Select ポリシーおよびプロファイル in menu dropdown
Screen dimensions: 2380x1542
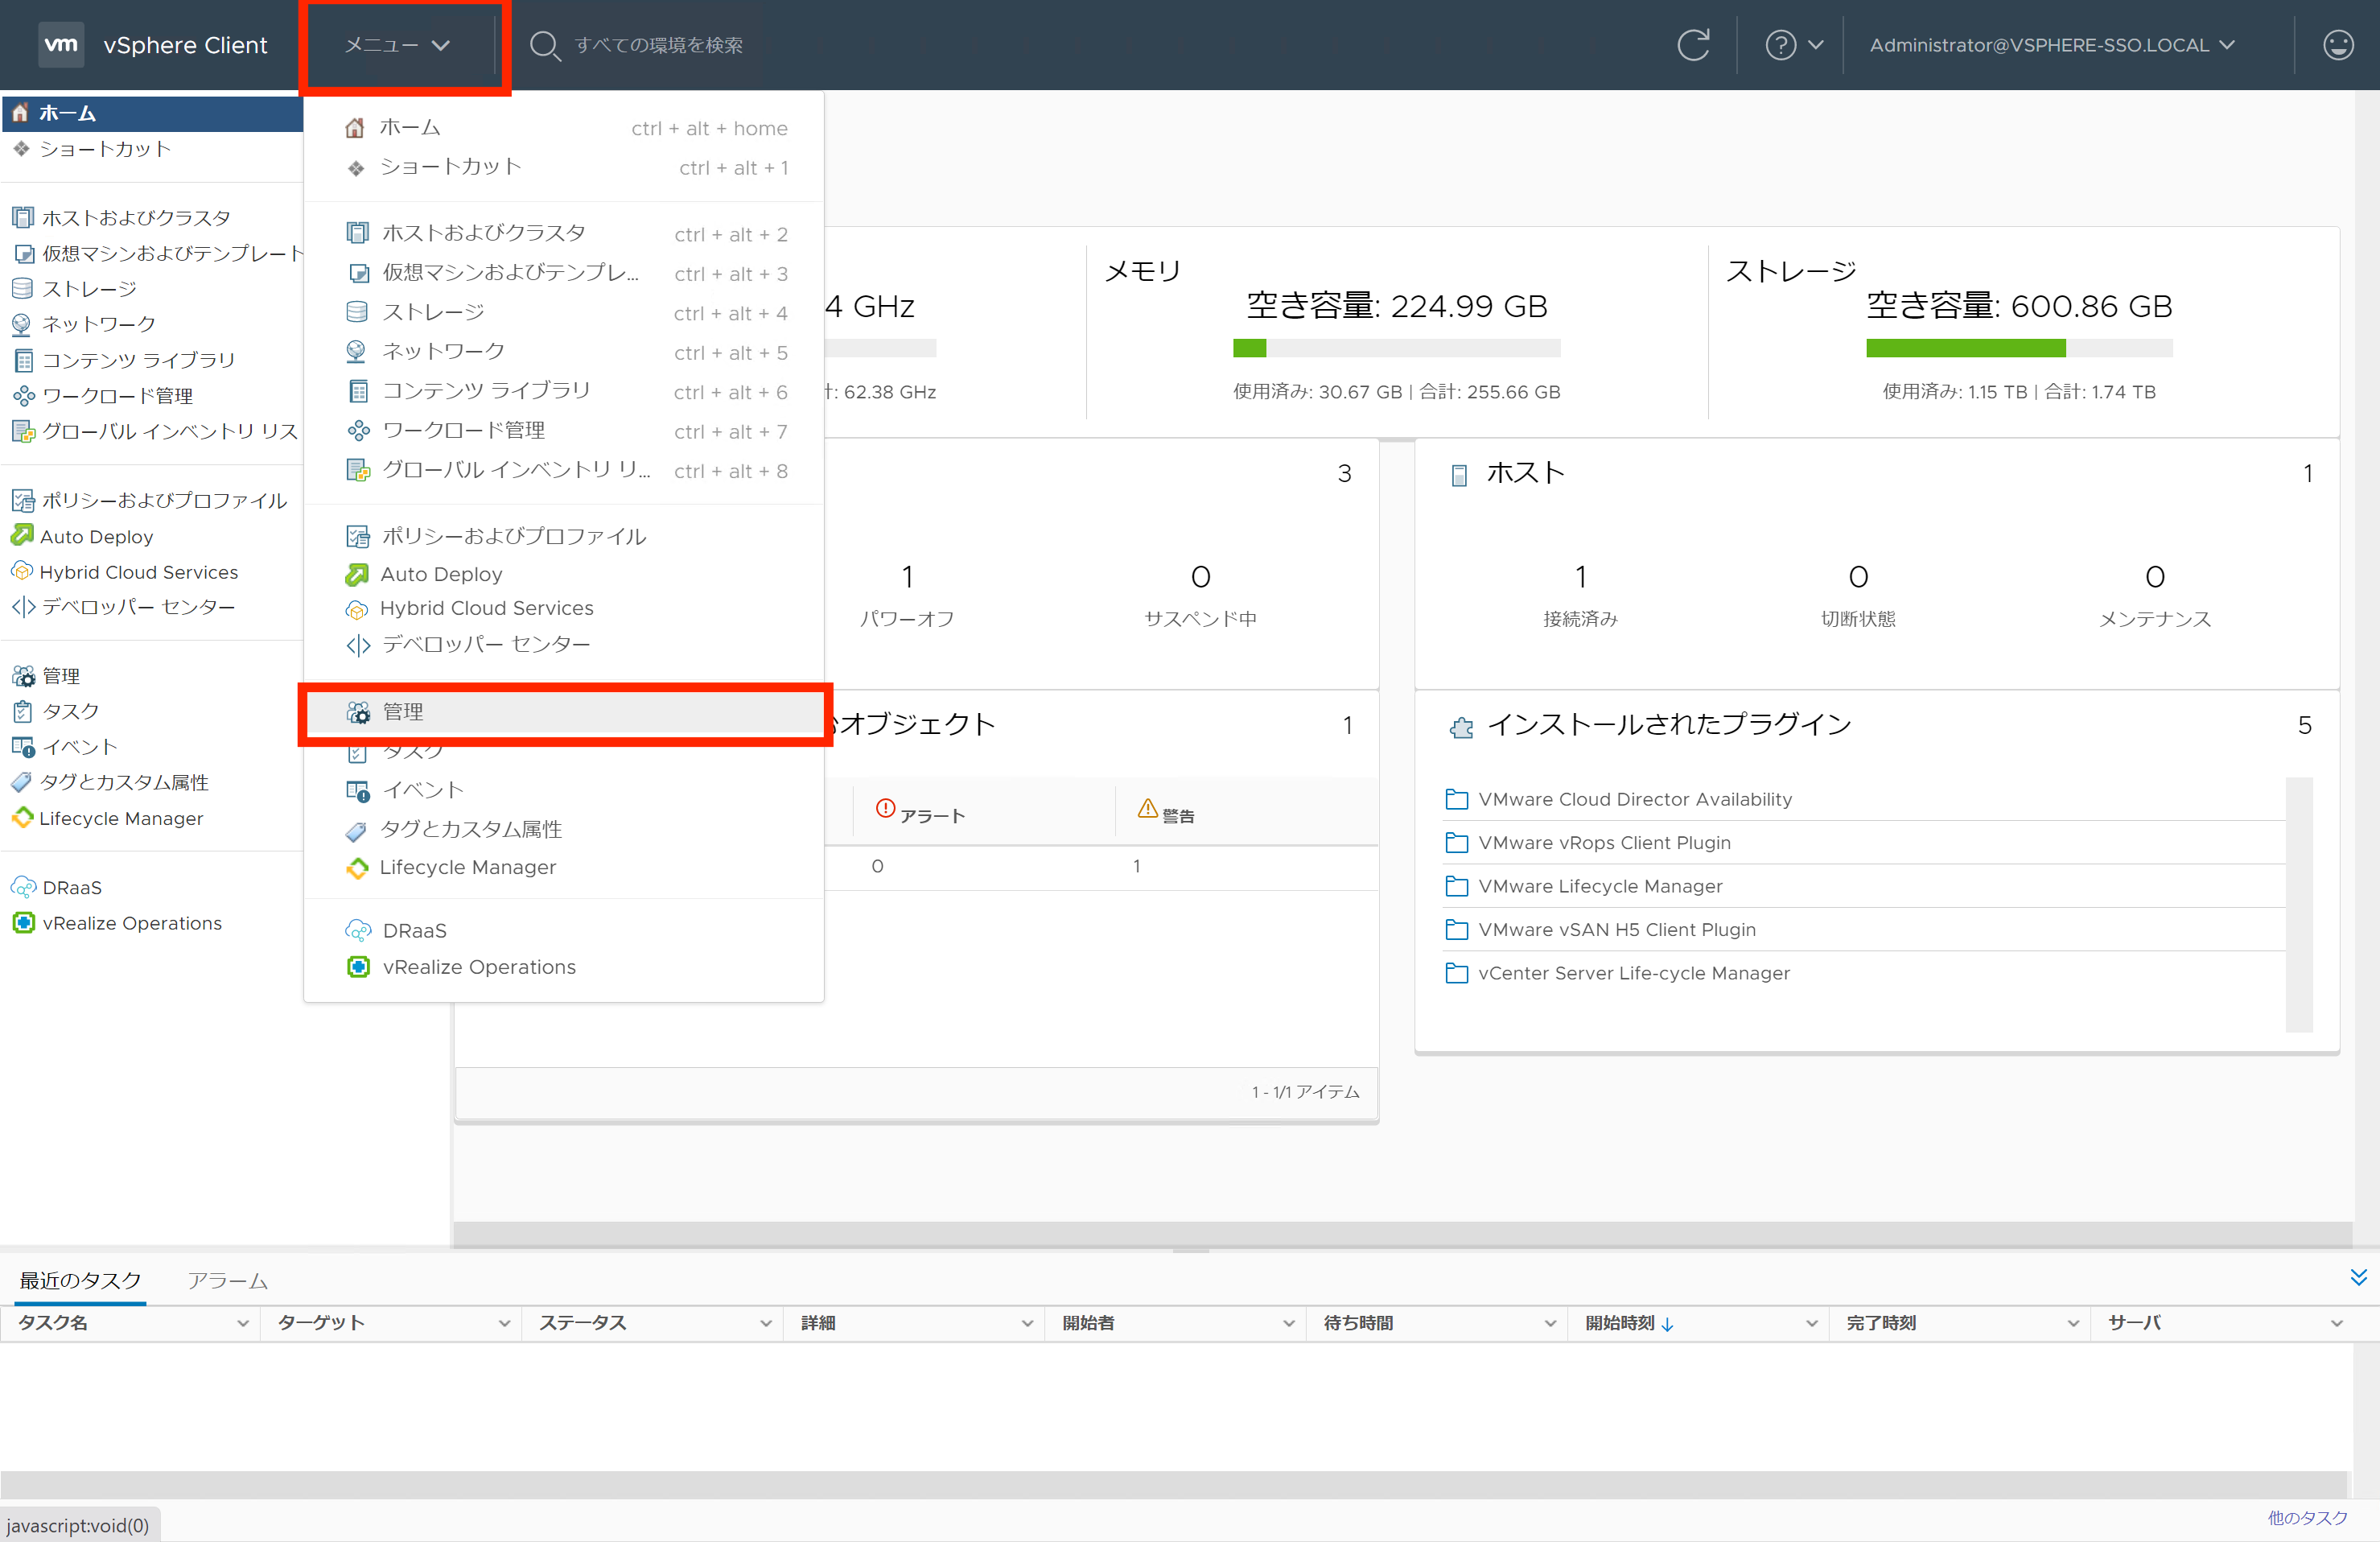click(564, 536)
